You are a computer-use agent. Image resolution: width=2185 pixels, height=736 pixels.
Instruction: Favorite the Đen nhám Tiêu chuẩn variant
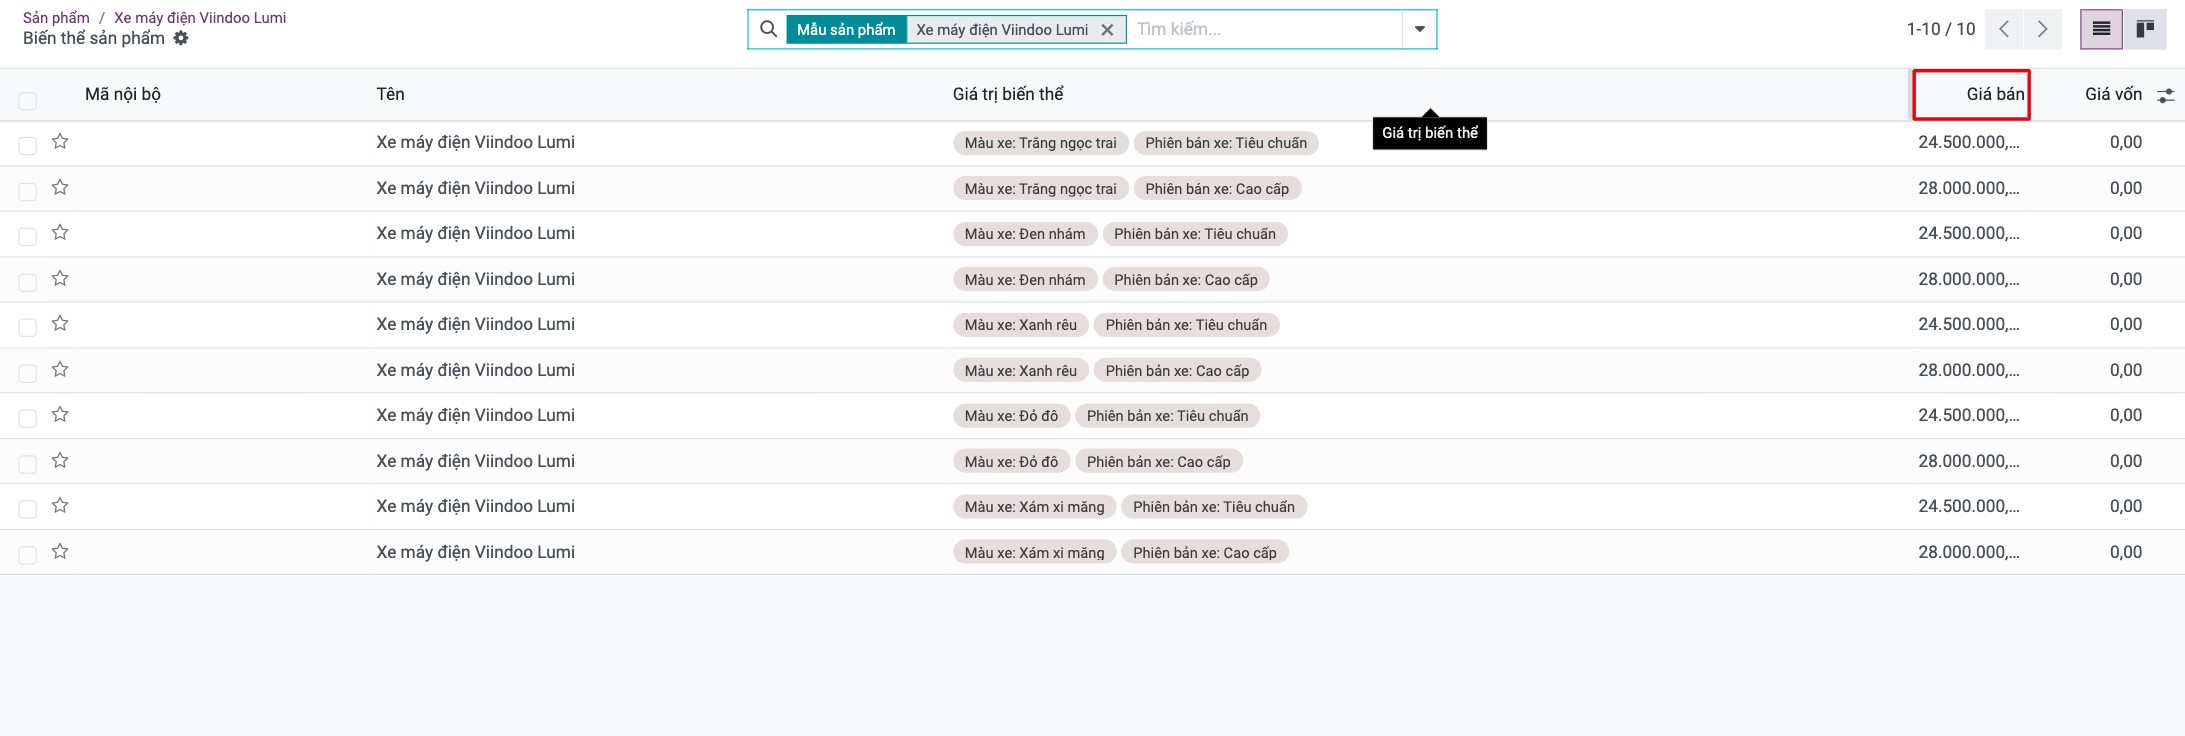(60, 232)
